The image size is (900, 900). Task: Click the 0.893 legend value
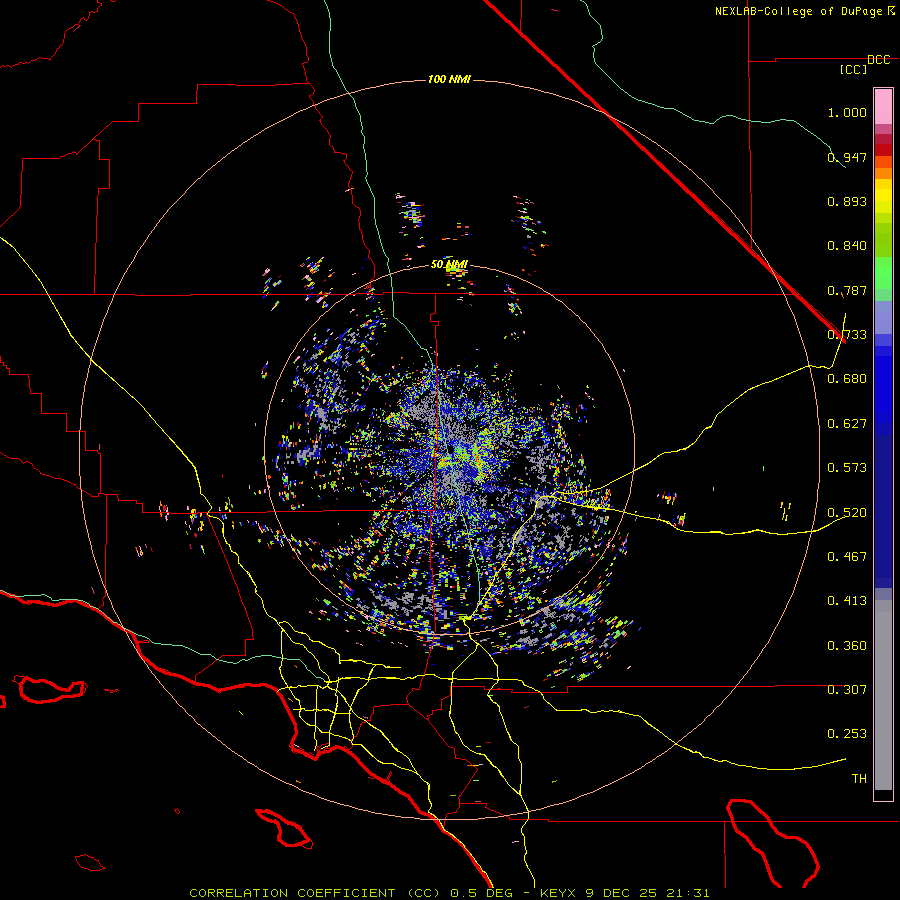click(x=847, y=201)
